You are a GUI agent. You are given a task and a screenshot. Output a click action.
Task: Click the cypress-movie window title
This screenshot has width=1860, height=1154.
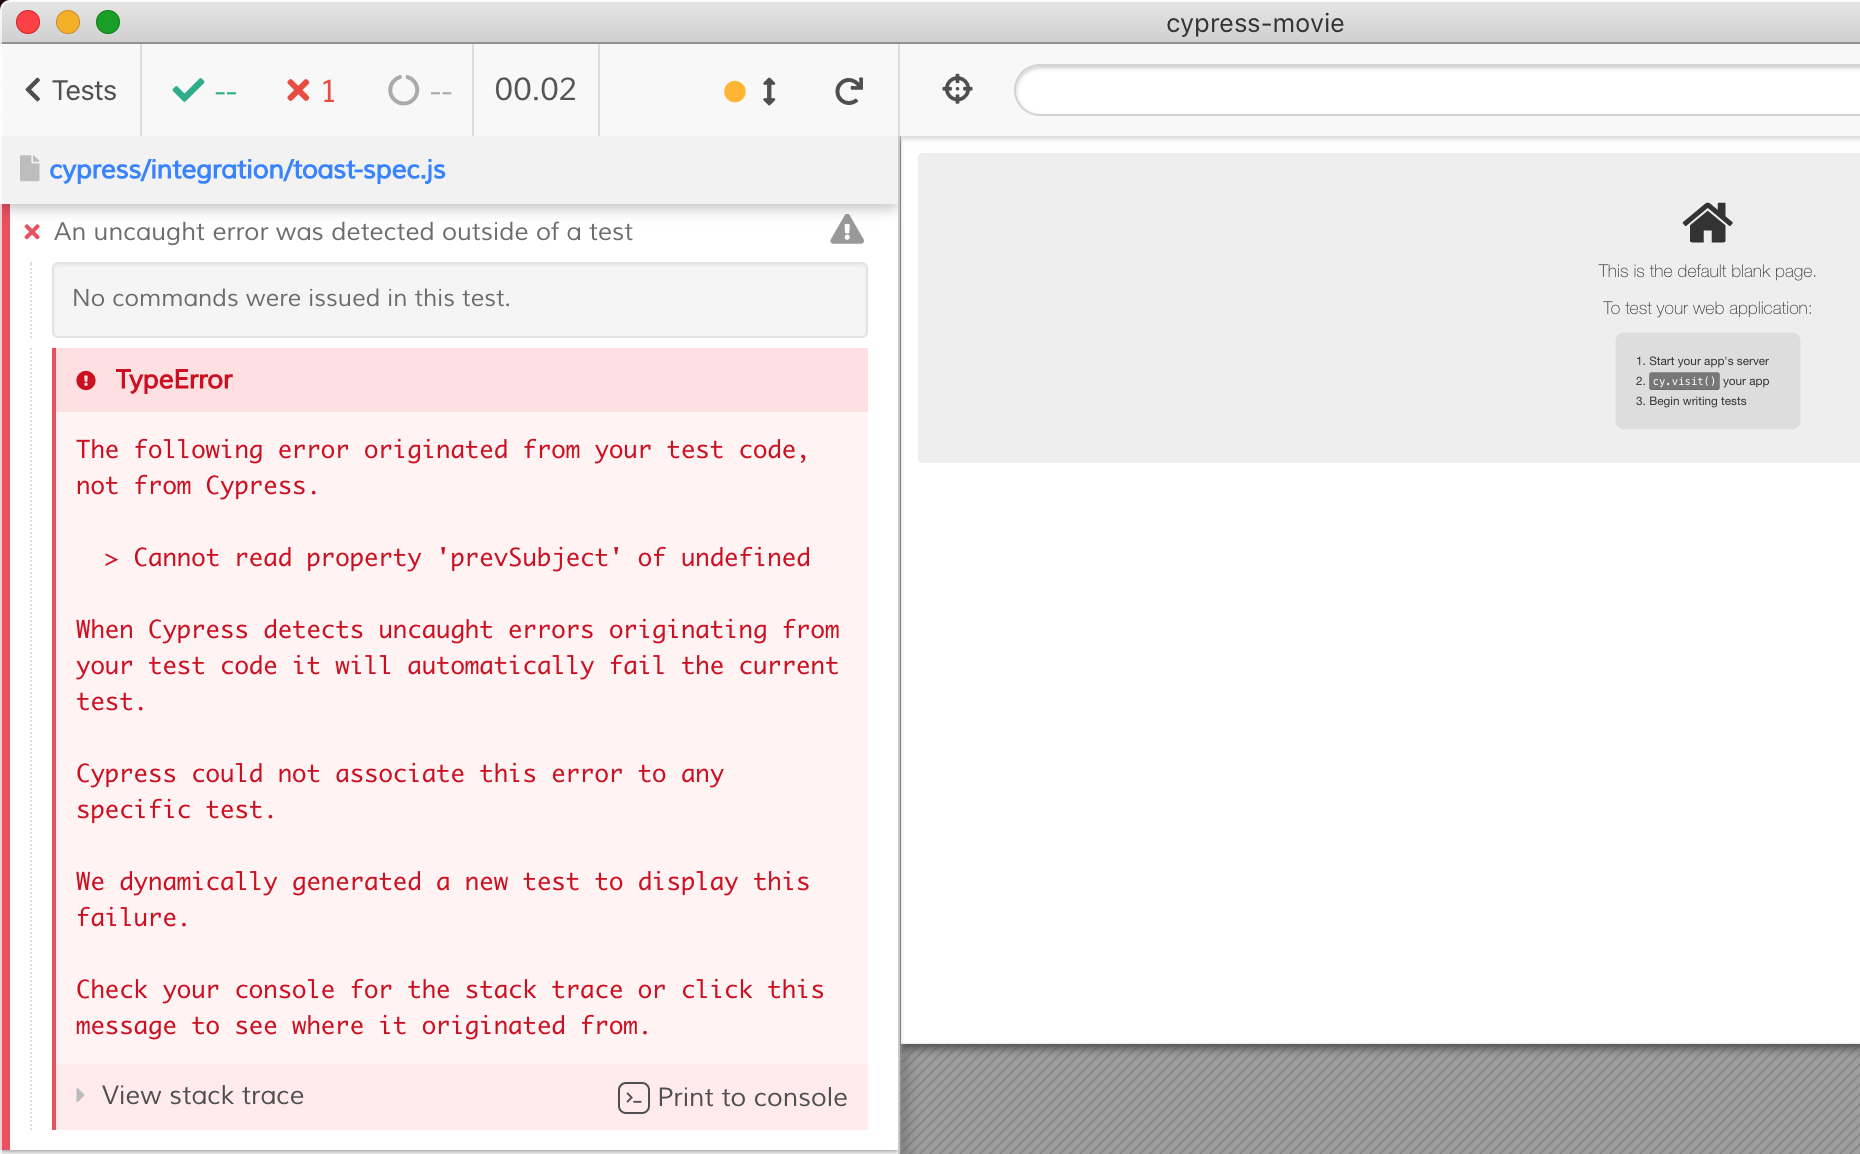coord(1255,23)
